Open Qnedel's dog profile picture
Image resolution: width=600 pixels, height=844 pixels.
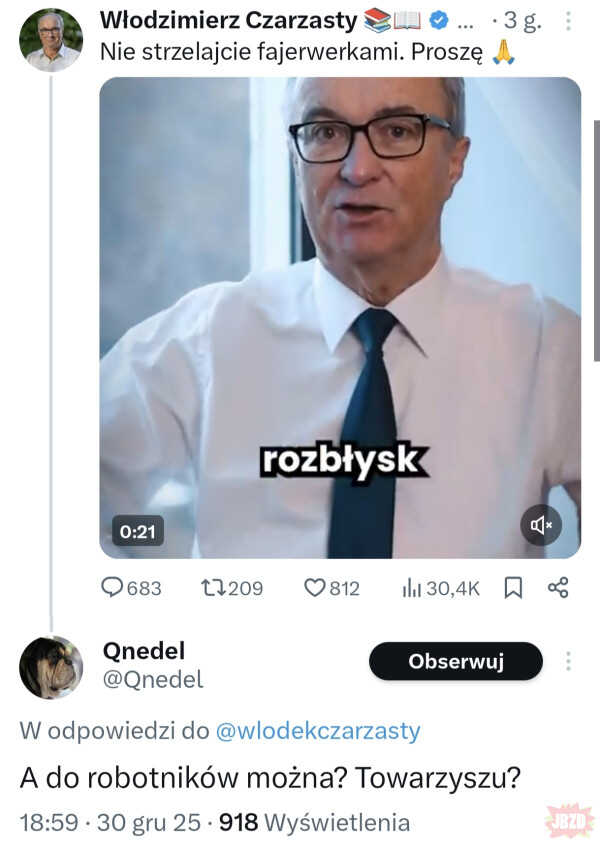(51, 667)
